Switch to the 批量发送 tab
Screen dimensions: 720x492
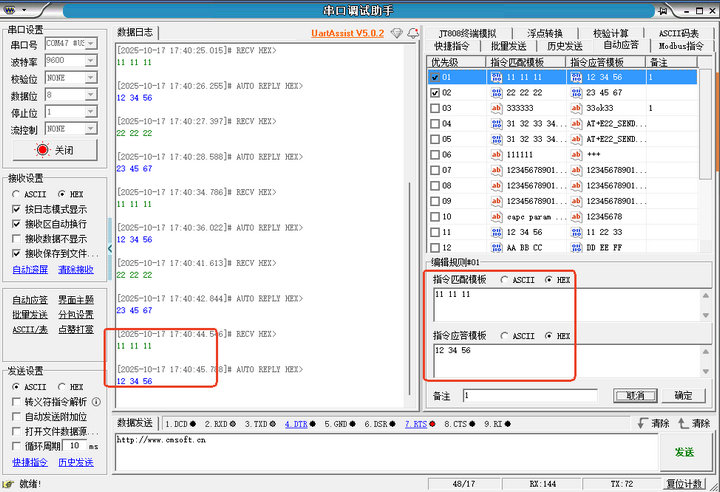(508, 46)
